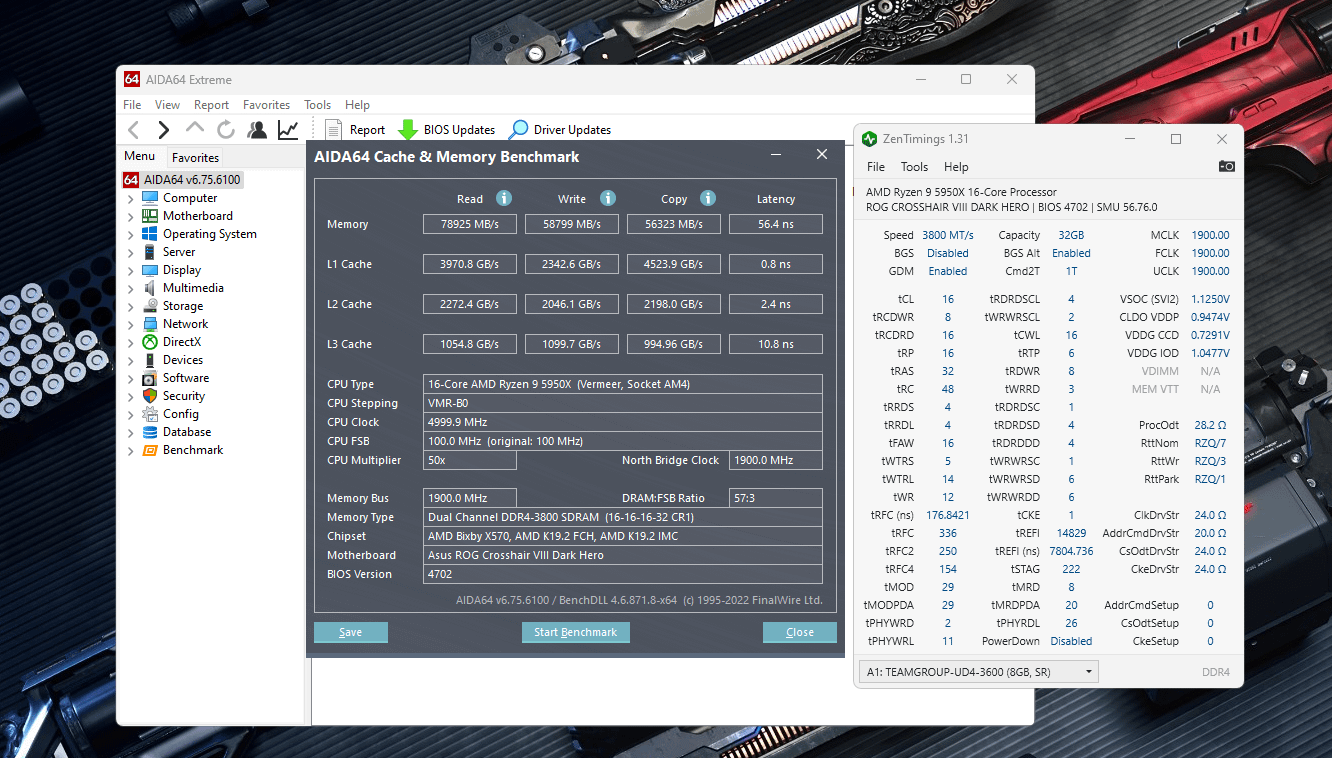Click the AIDA64 forward navigation arrow
Screen dimensions: 1332x758
click(x=164, y=129)
